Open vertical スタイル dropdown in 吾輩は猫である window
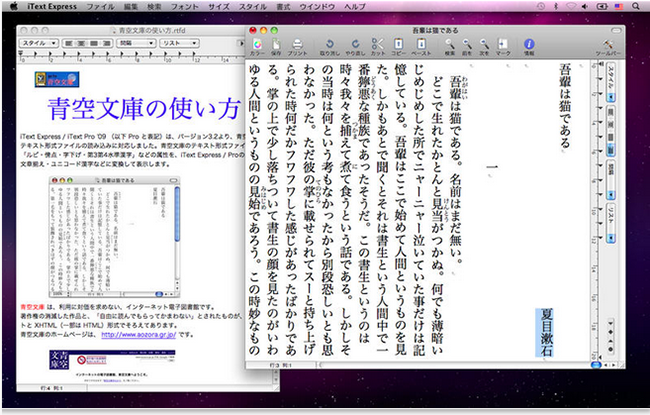Screen dimensions: 650x415 (611, 82)
